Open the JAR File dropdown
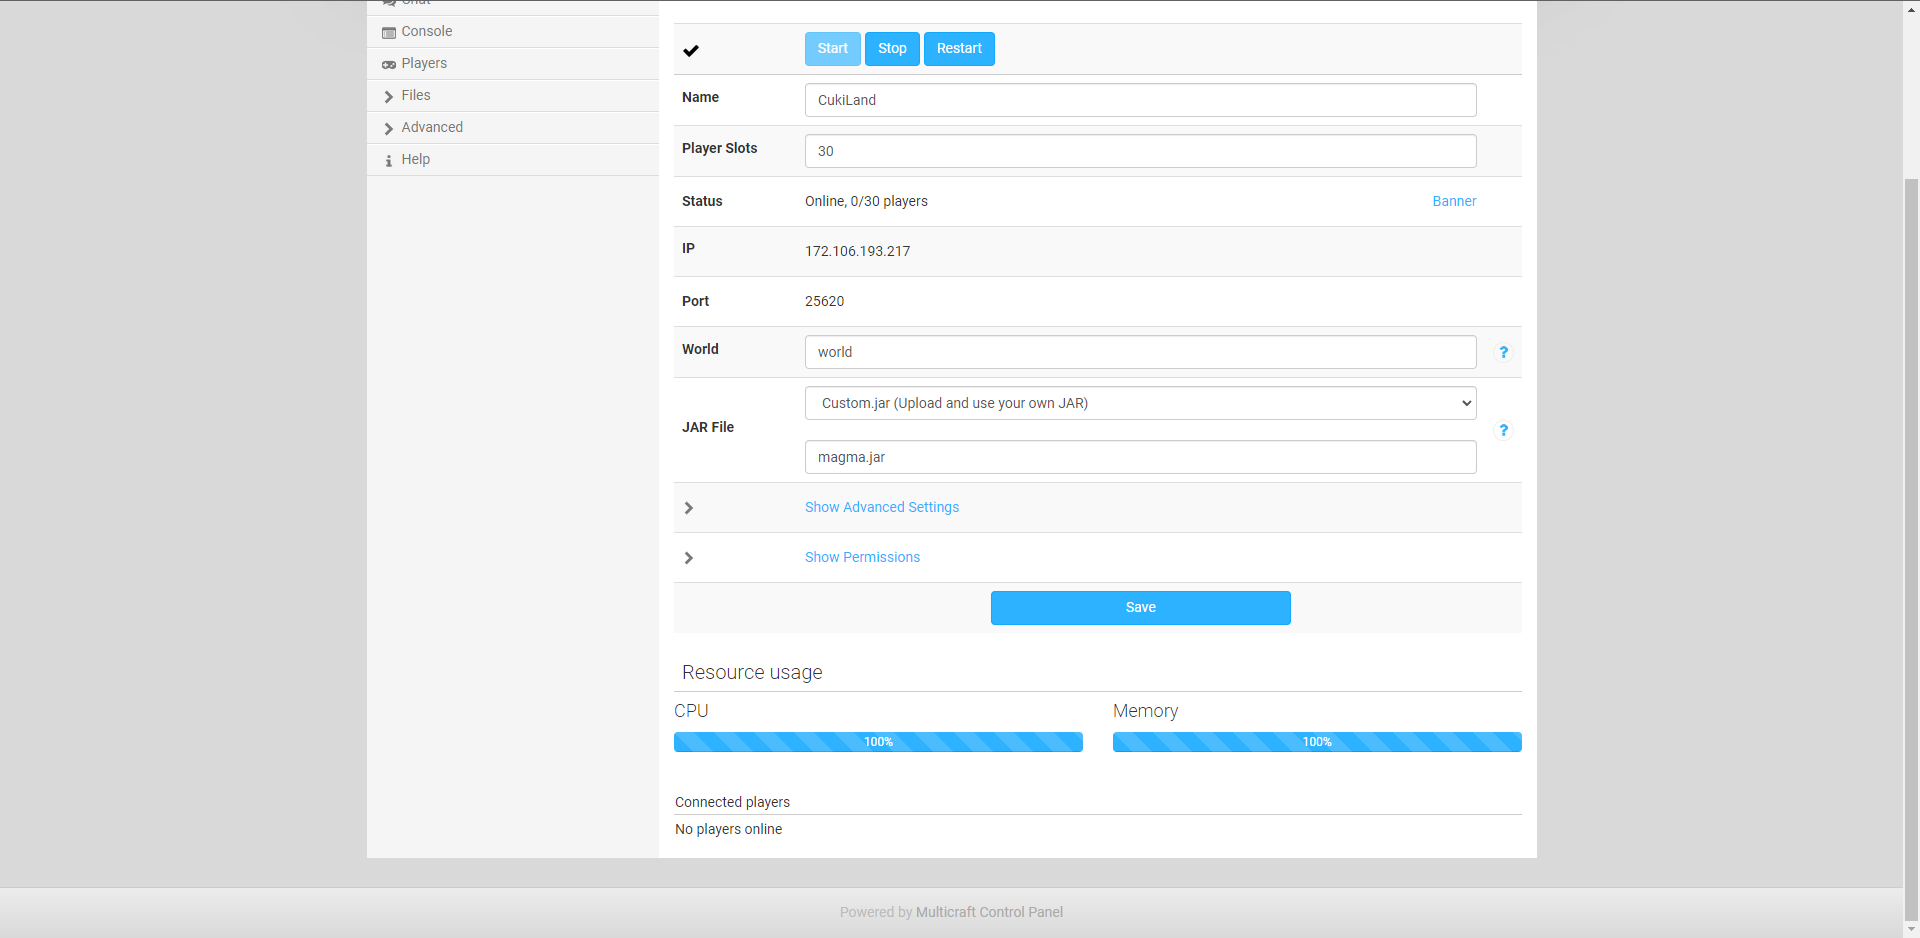Screen dimensions: 1920x938 click(x=1140, y=403)
